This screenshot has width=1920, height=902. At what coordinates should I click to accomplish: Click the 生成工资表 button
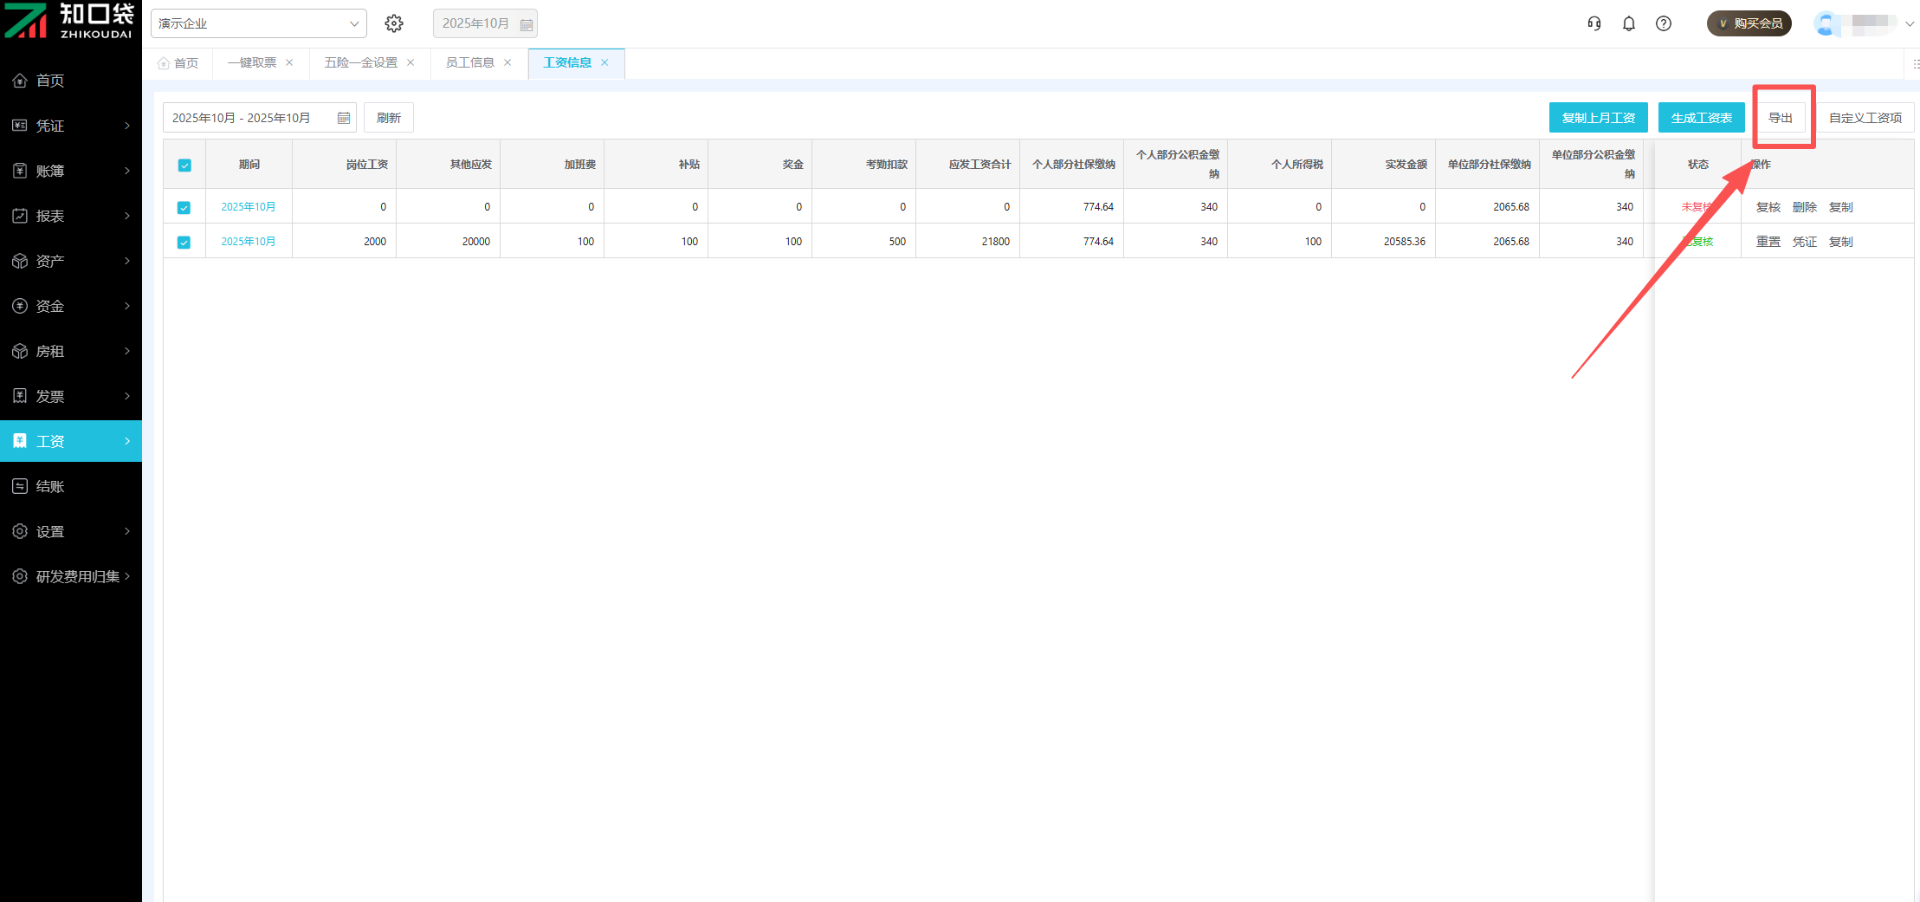click(x=1701, y=118)
